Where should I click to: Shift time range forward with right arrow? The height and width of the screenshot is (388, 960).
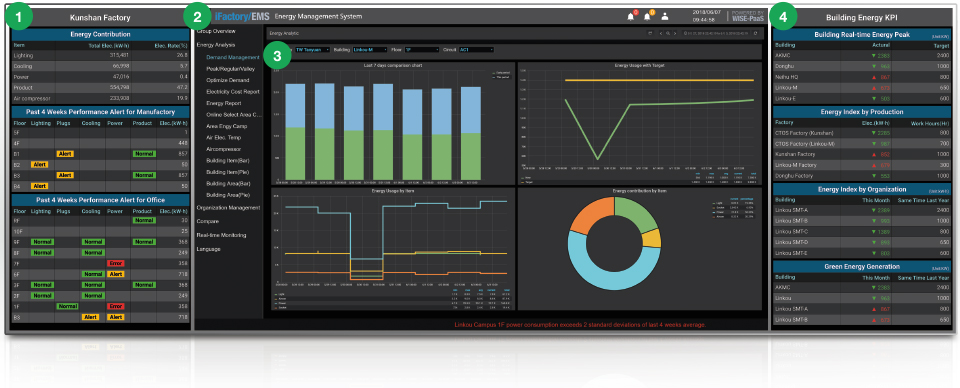(675, 33)
